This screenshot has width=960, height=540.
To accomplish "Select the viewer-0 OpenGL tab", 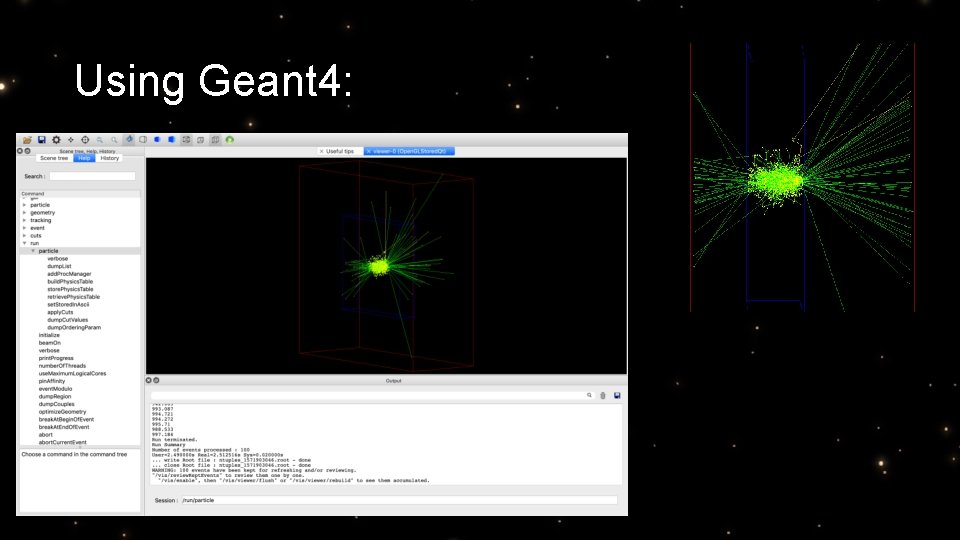I will [x=410, y=151].
